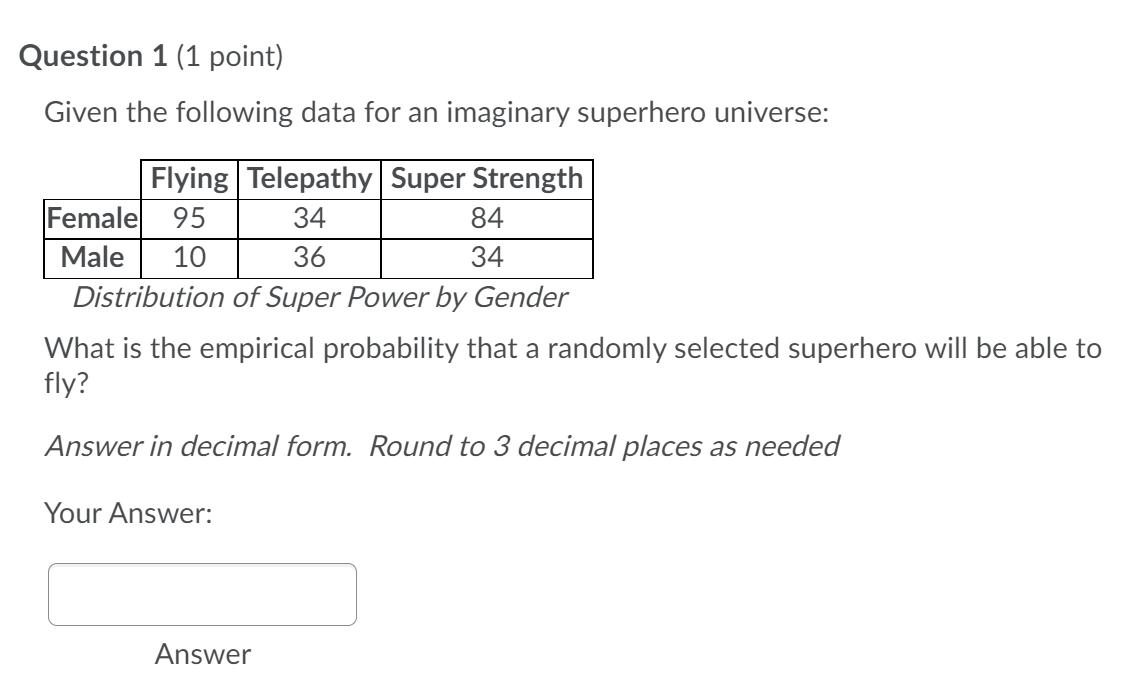The width and height of the screenshot is (1147, 691).
Task: Click the Flying column header
Action: (189, 177)
